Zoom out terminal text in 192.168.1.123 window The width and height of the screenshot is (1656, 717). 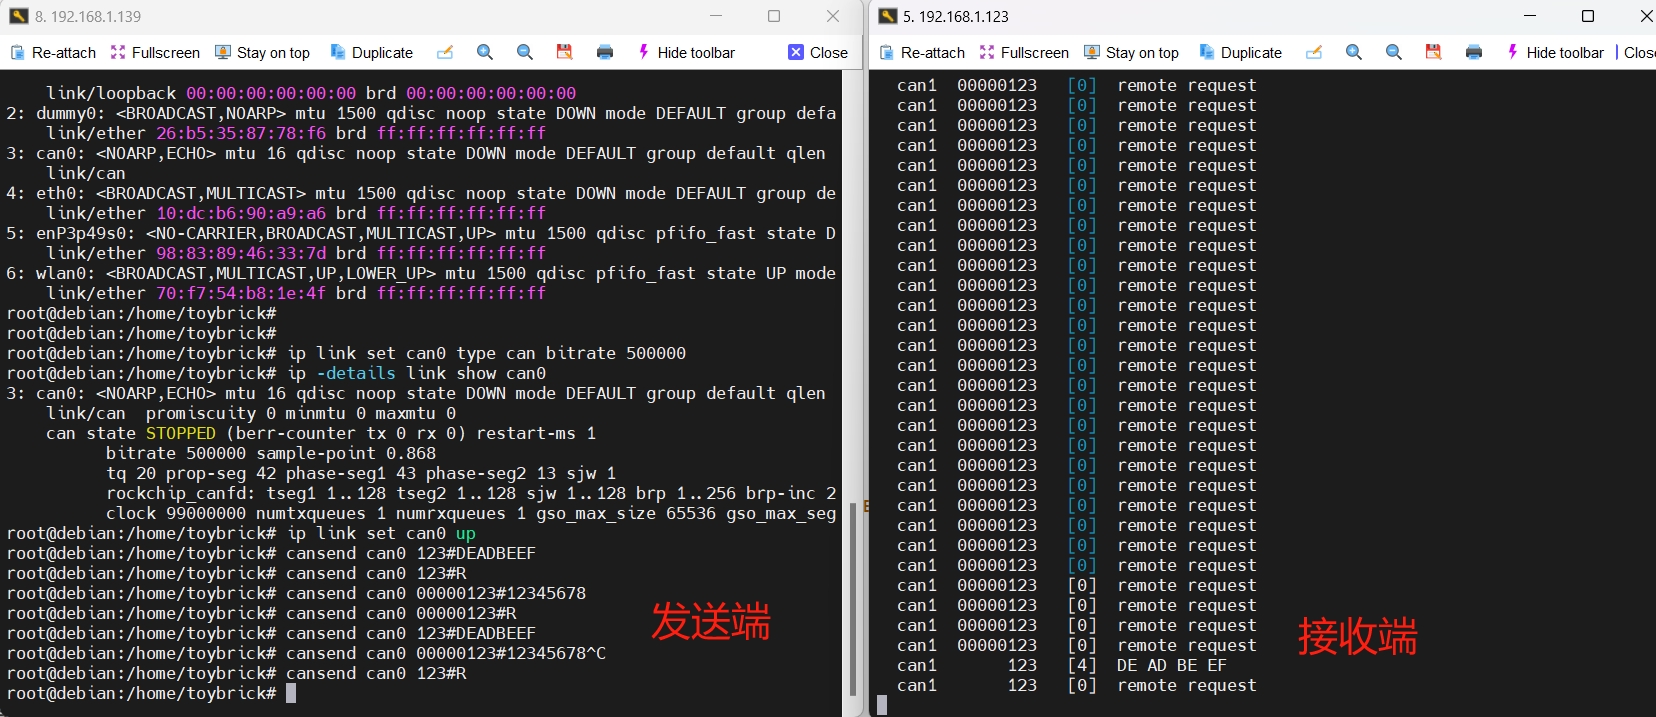coord(1394,52)
